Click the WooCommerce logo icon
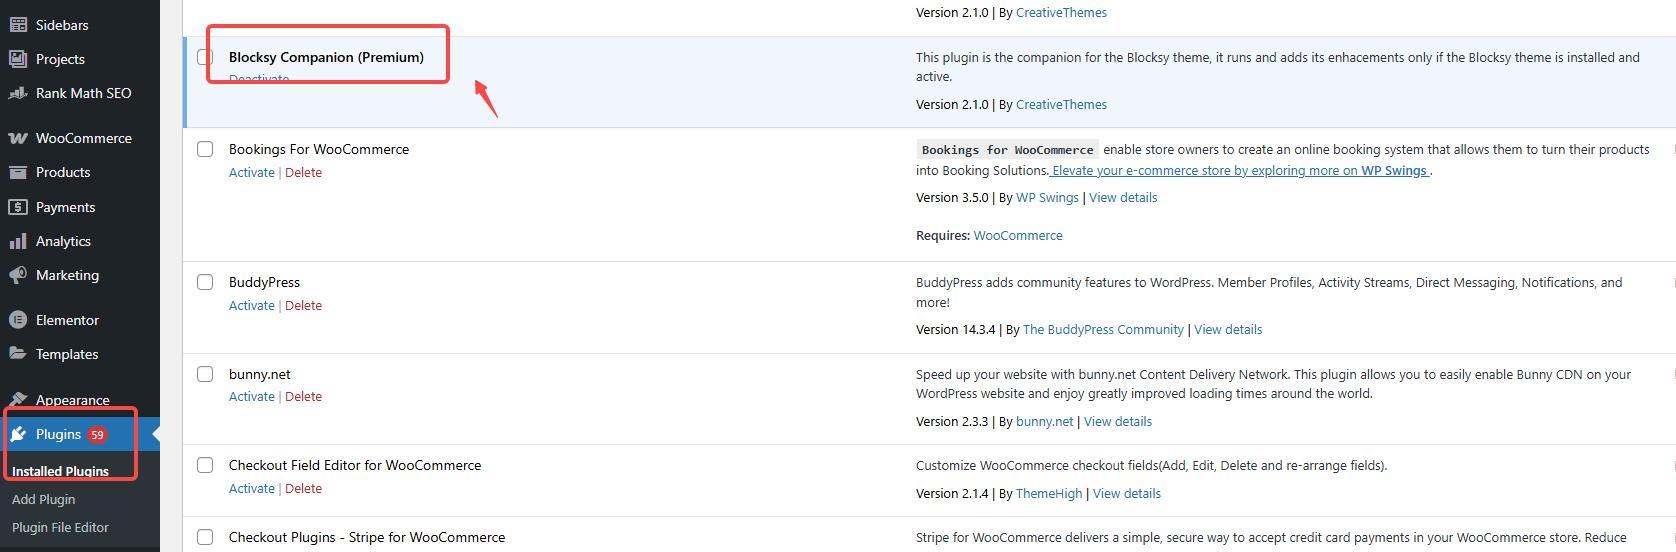This screenshot has width=1676, height=552. click(18, 138)
